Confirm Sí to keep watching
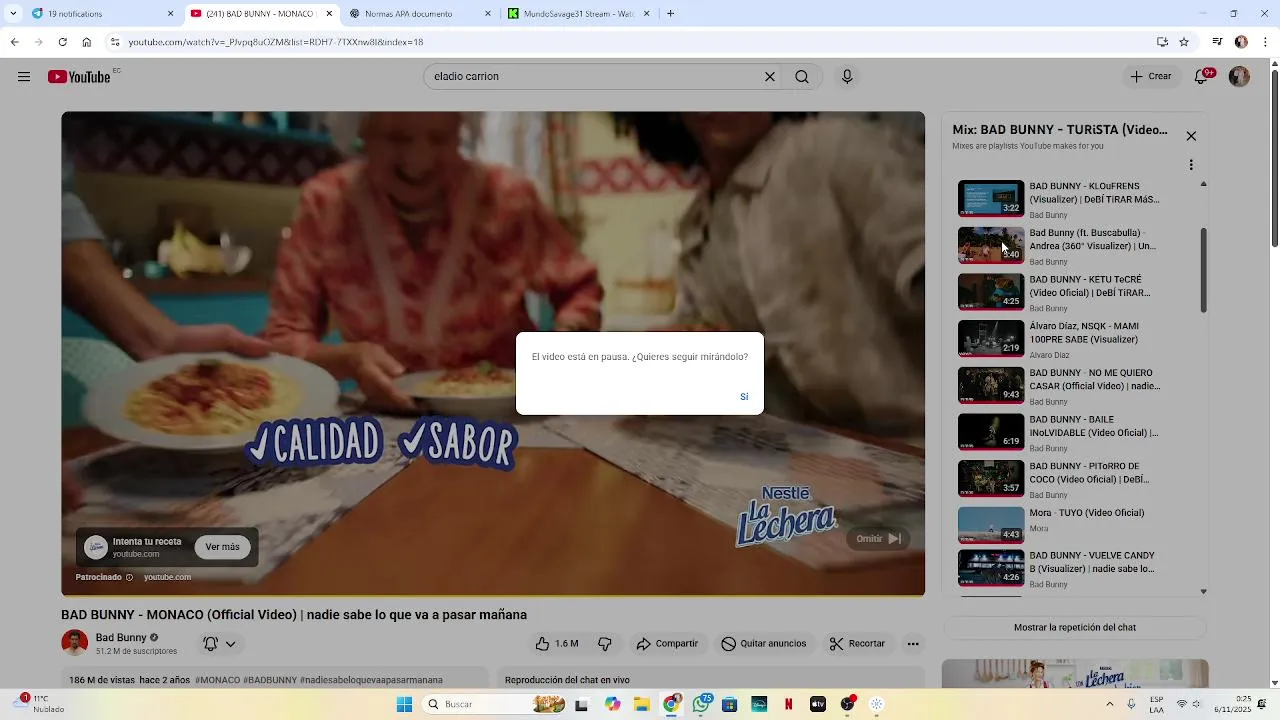This screenshot has height=720, width=1280. (744, 397)
